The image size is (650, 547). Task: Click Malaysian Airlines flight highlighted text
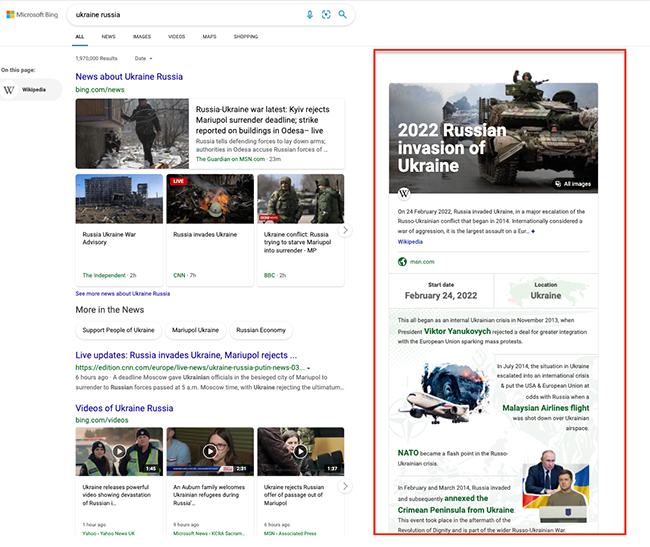[546, 408]
